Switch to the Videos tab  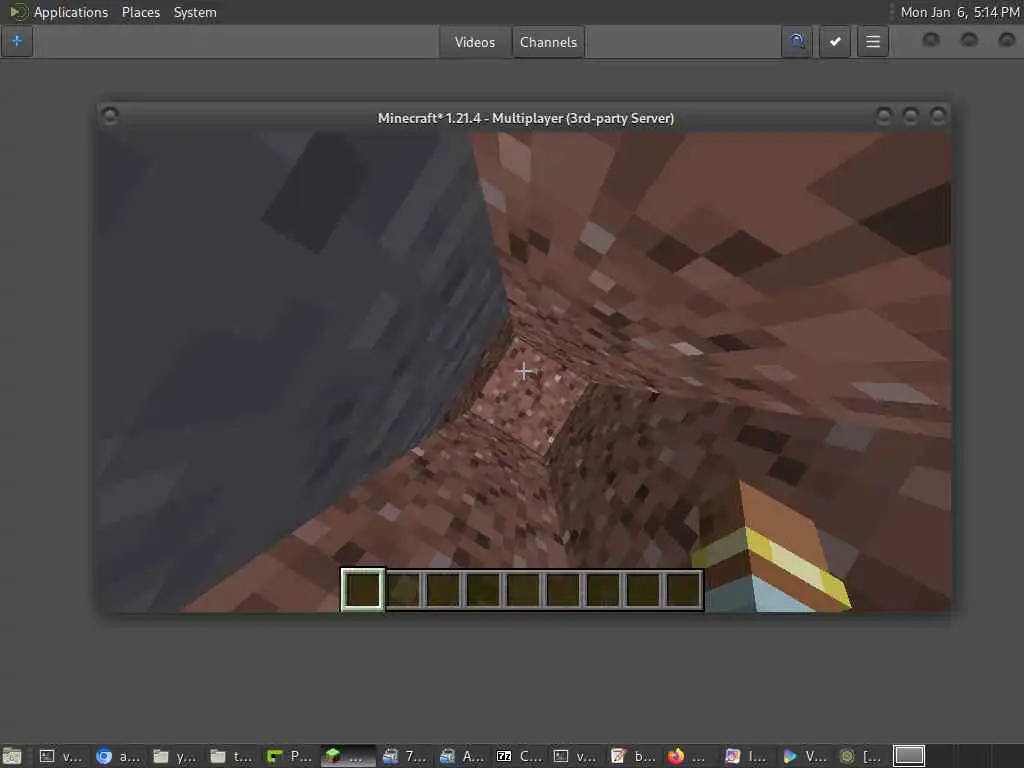pos(475,42)
